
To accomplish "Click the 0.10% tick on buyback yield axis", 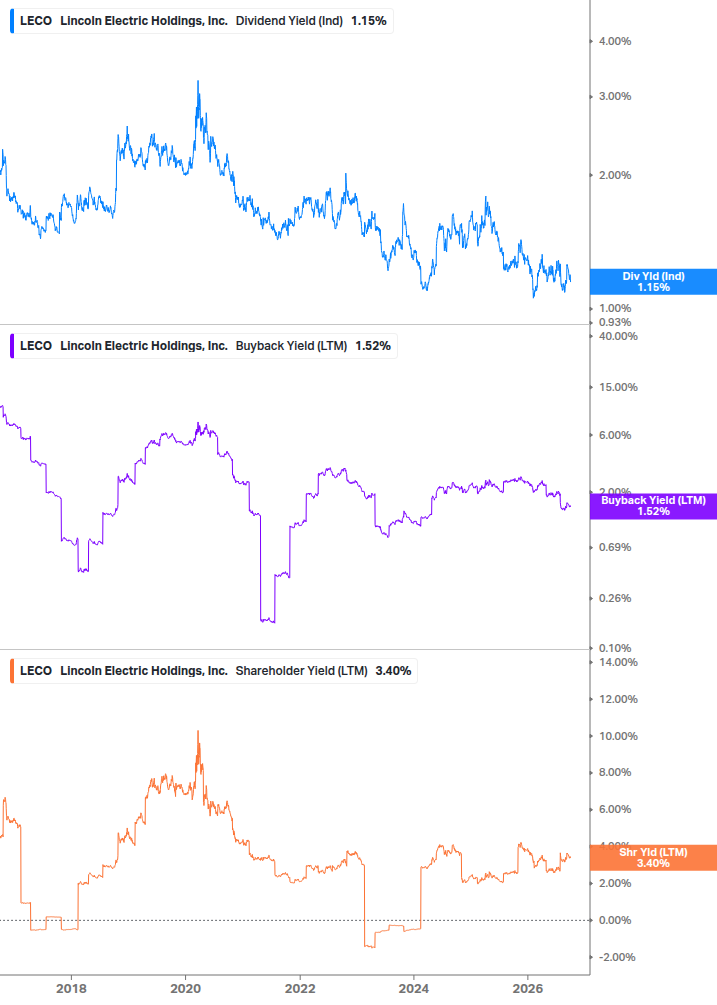I will (x=614, y=648).
